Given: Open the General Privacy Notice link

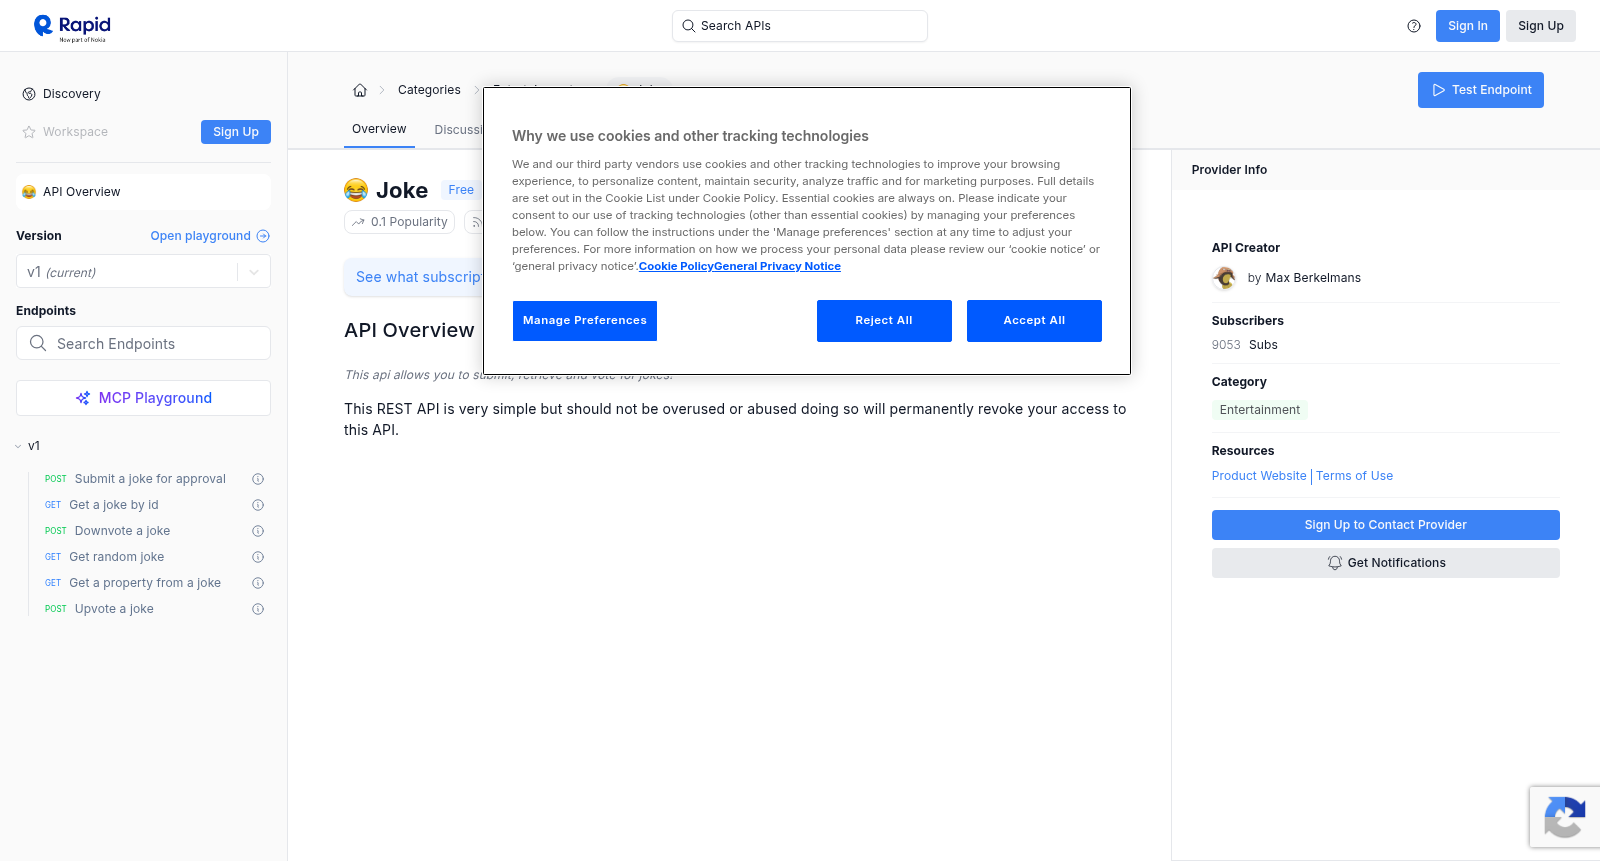Looking at the screenshot, I should click(777, 266).
